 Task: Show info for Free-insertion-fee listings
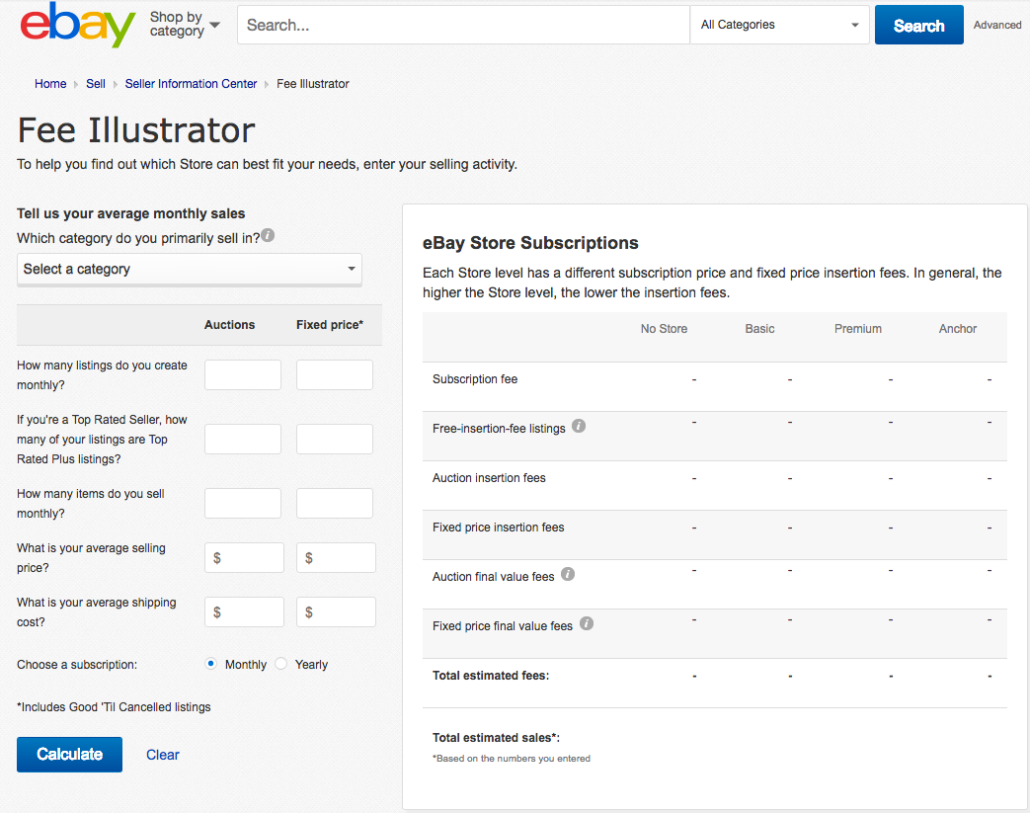click(579, 426)
